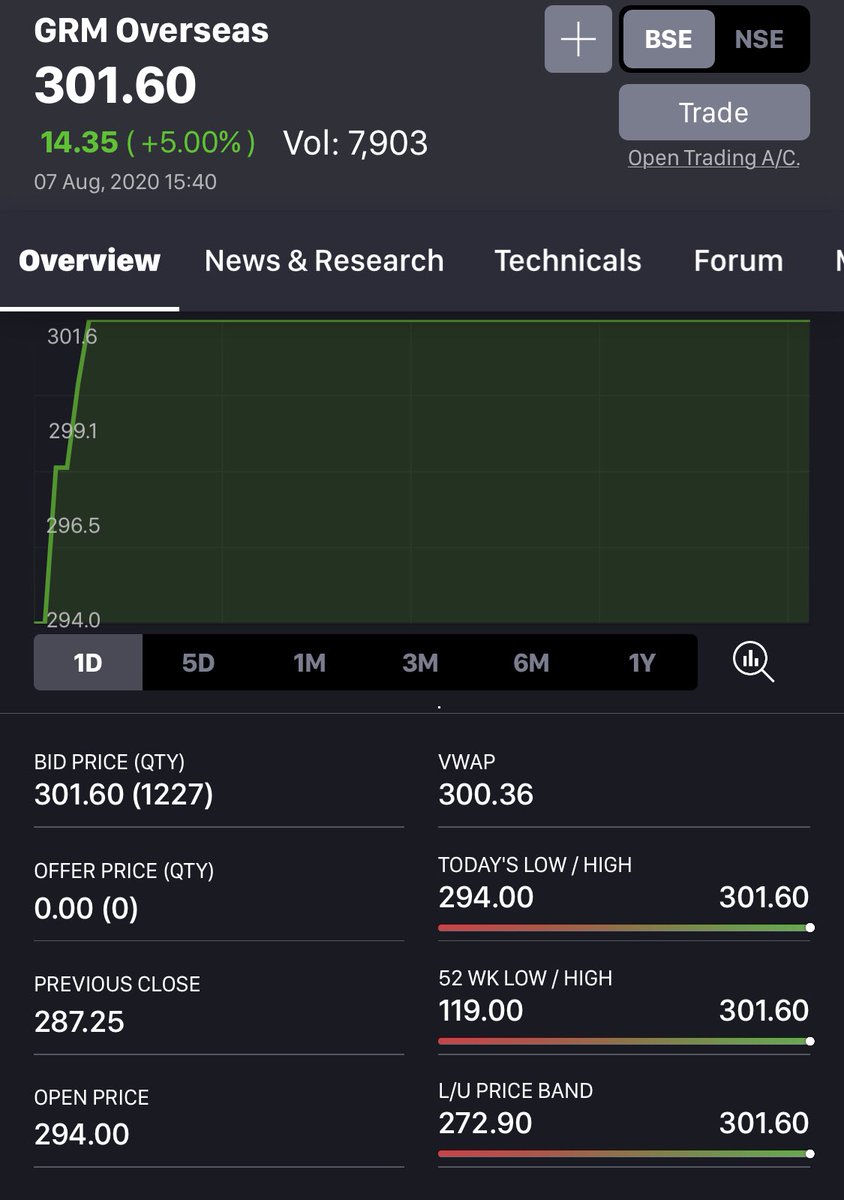Open the Technicals tab
Viewport: 844px width, 1200px height.
tap(568, 261)
